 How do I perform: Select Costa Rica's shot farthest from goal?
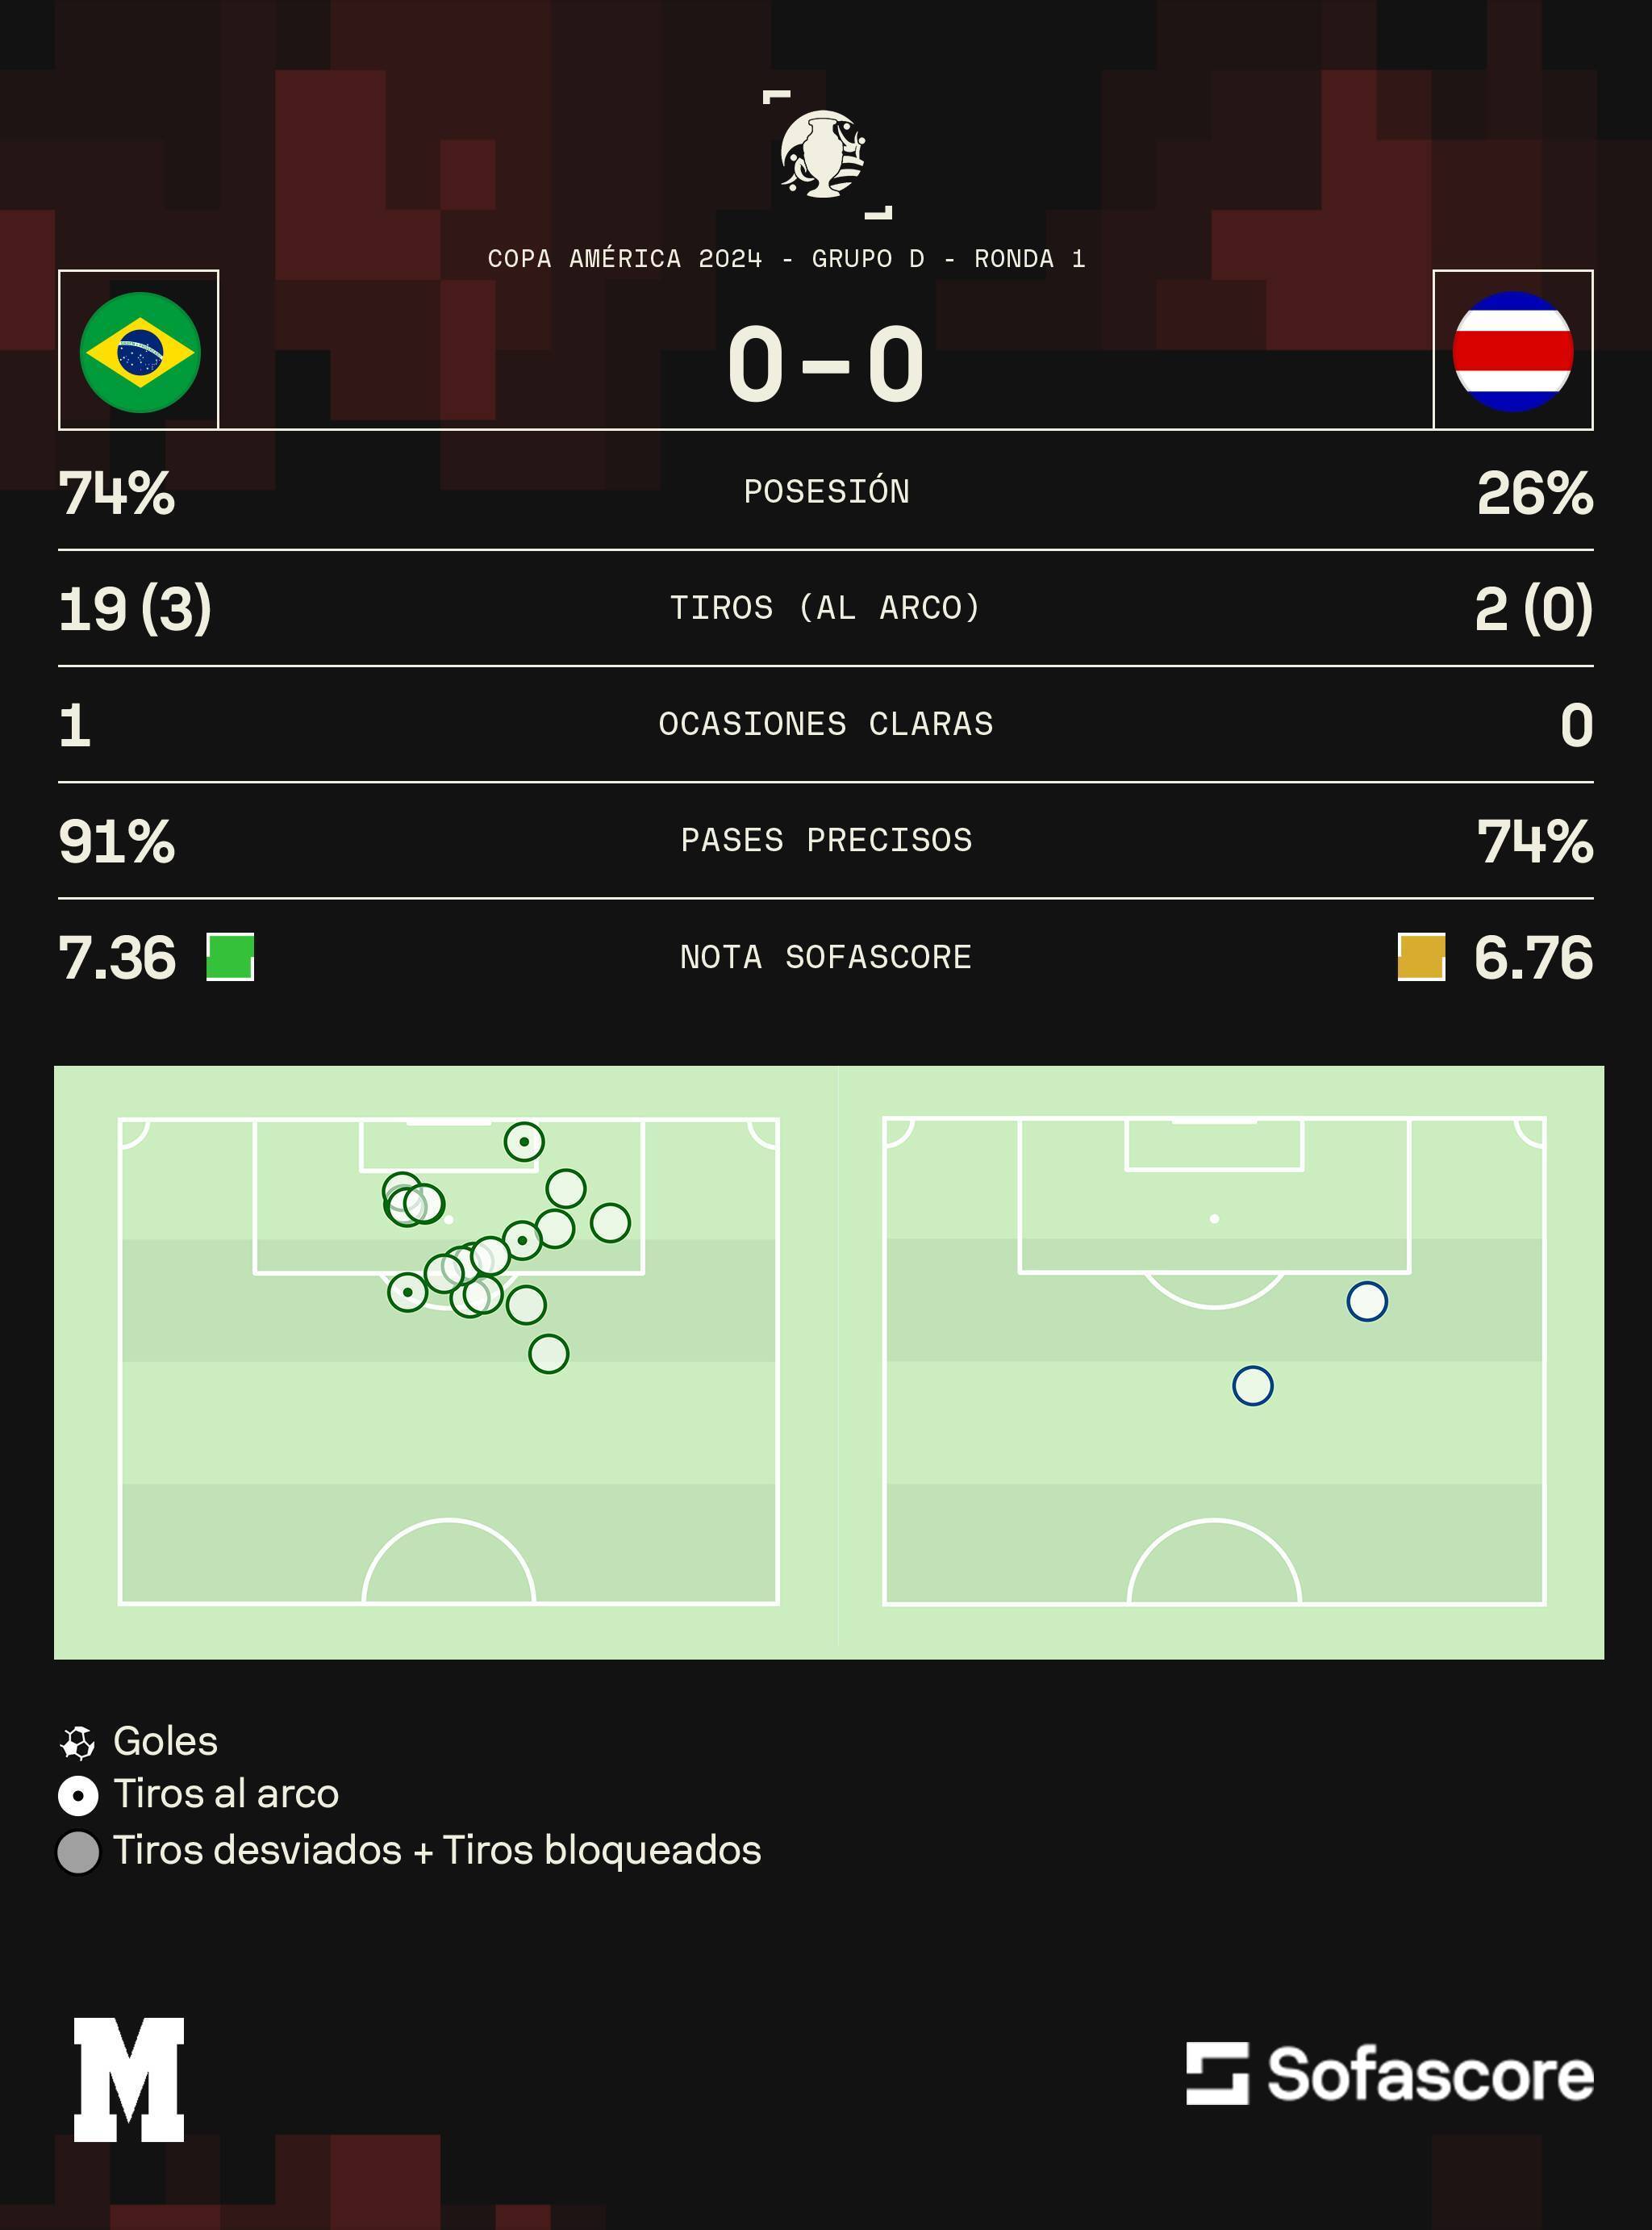point(1253,1386)
